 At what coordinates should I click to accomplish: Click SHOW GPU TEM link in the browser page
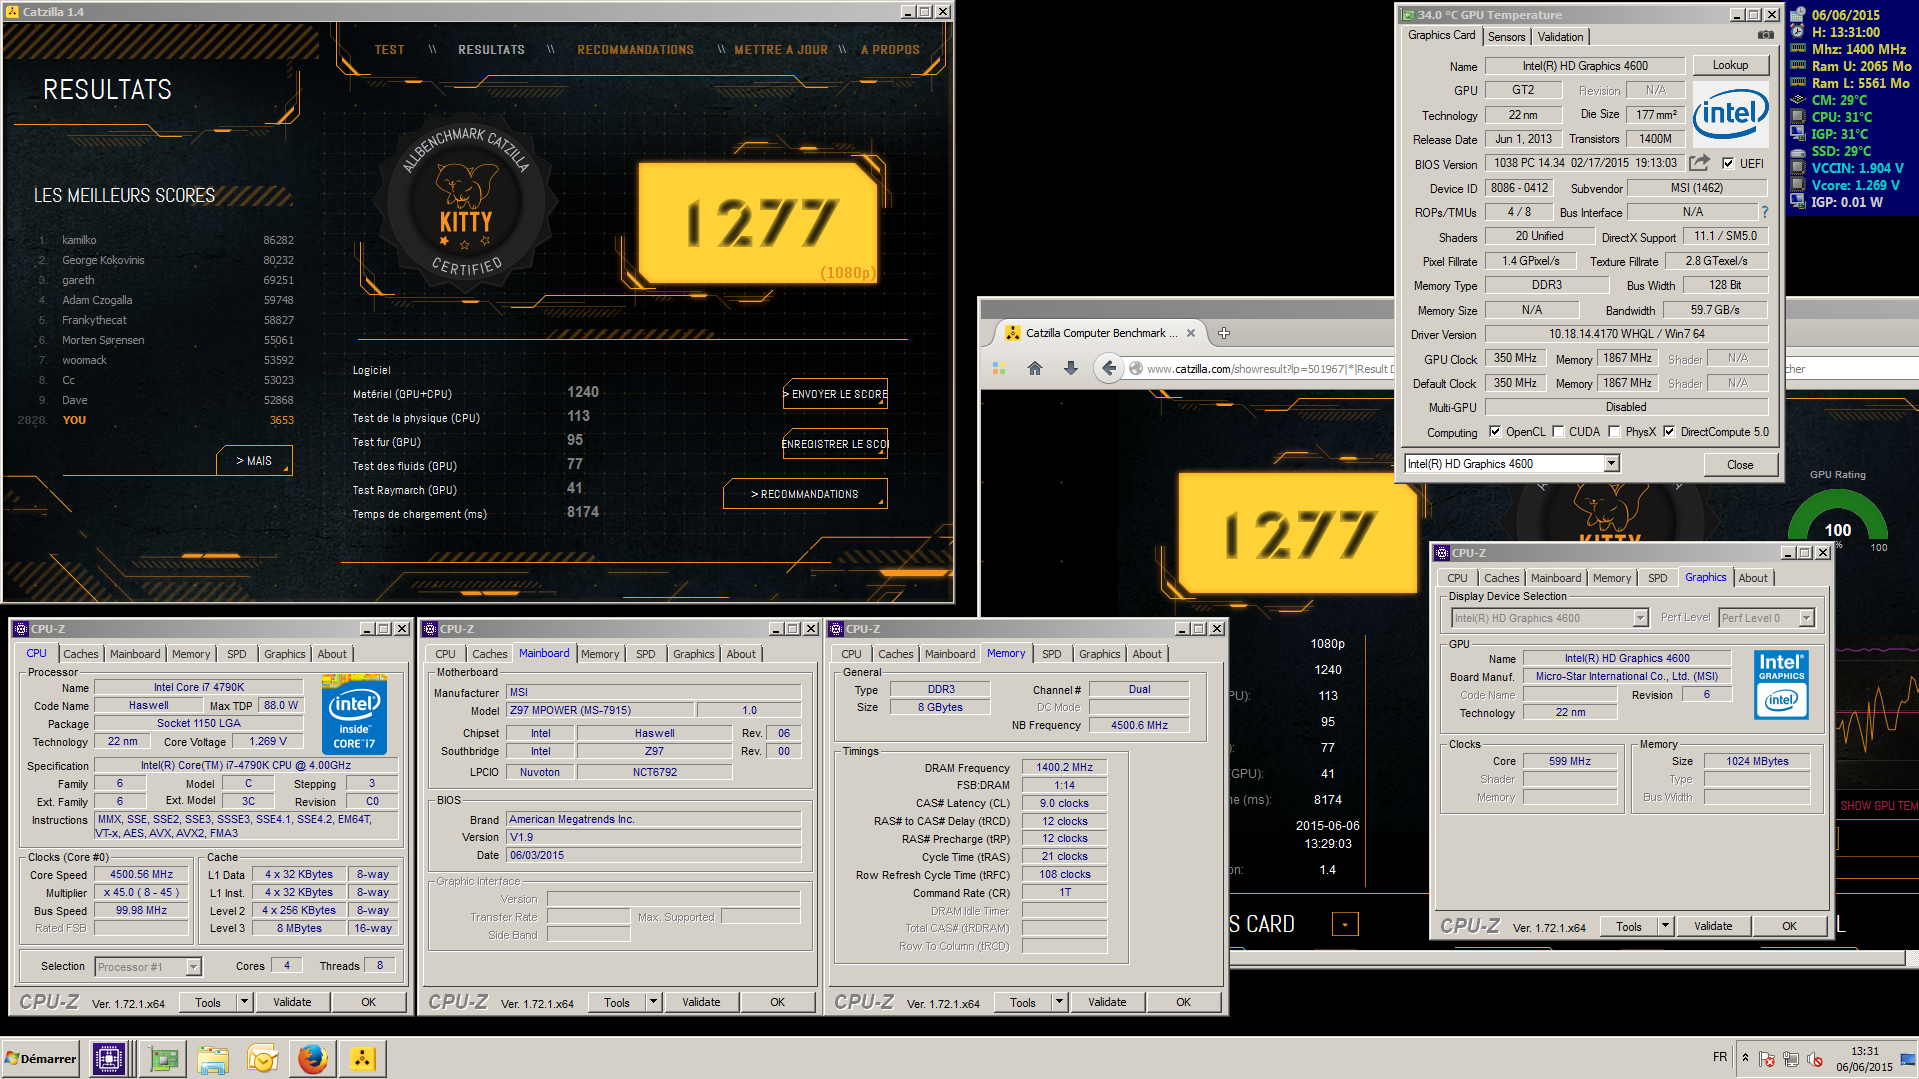pyautogui.click(x=1879, y=806)
